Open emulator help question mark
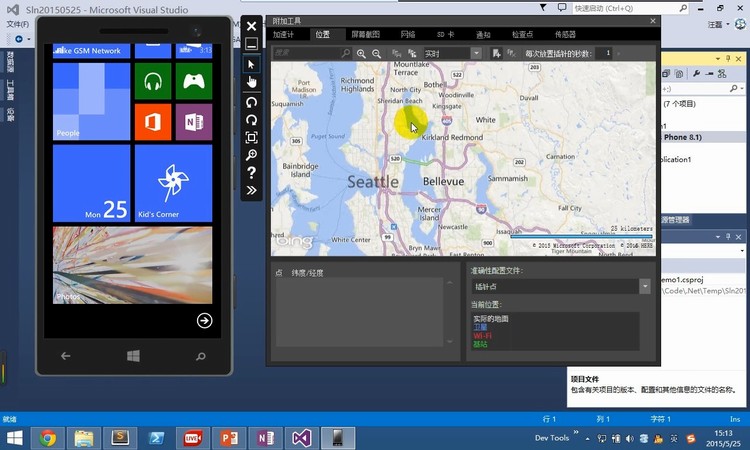 (251, 173)
